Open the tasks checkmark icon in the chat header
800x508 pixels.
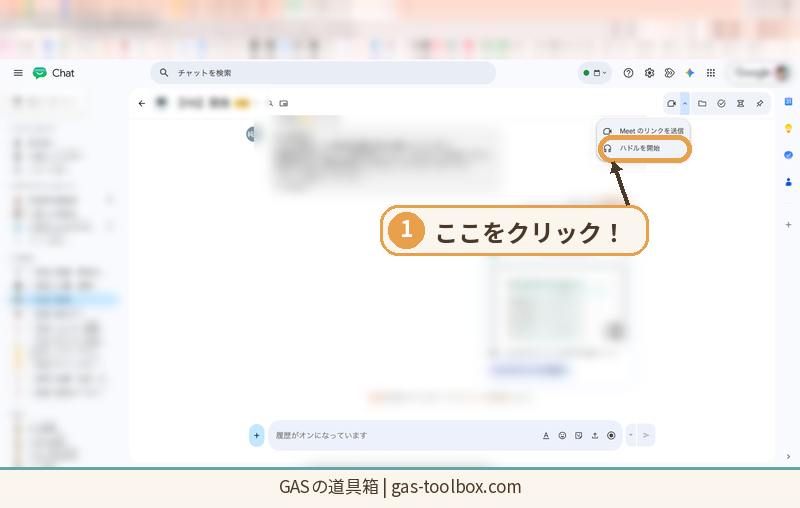721,104
